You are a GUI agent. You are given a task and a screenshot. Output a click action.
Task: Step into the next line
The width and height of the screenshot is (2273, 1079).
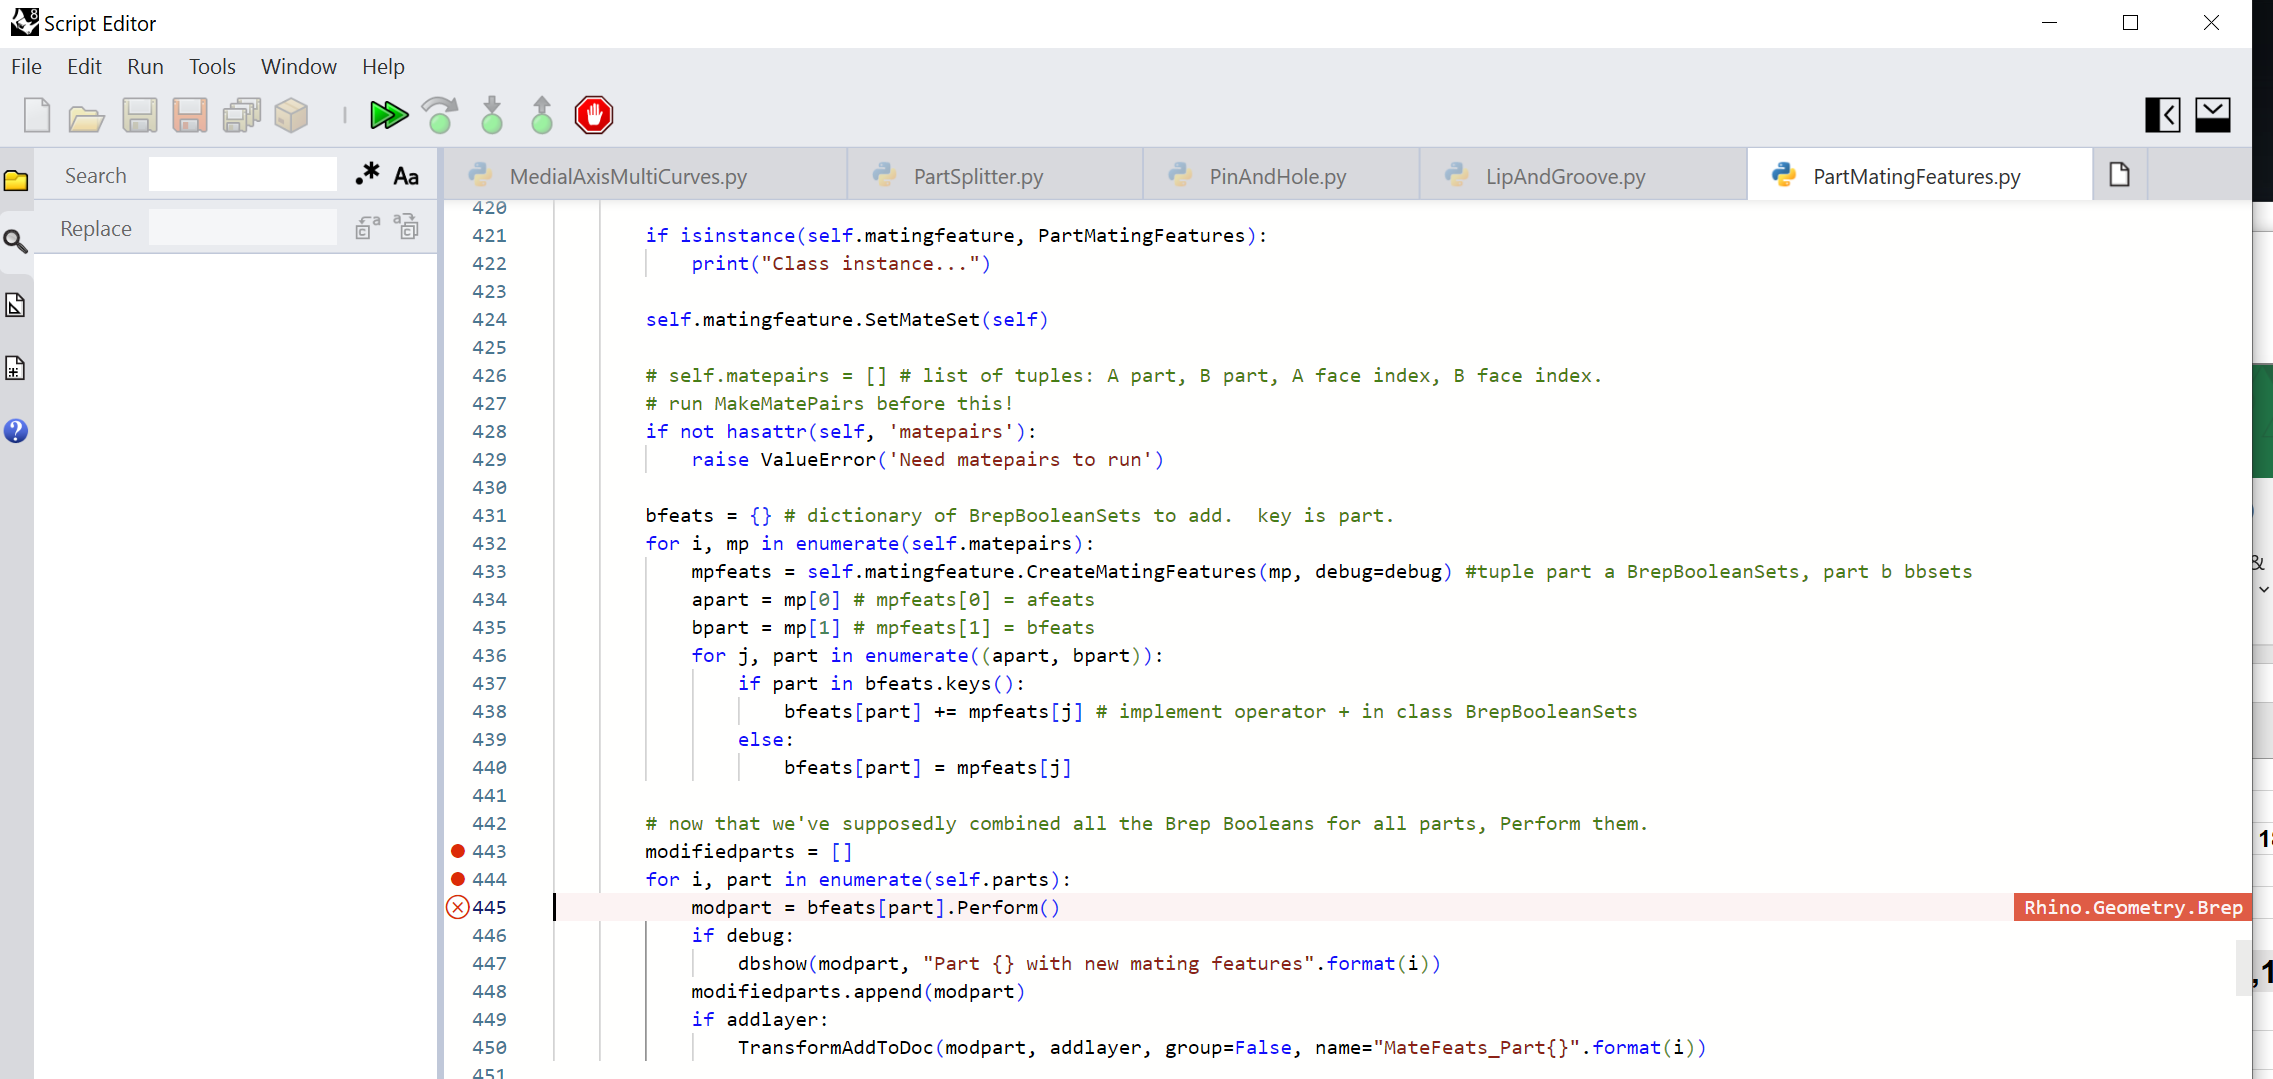coord(492,115)
